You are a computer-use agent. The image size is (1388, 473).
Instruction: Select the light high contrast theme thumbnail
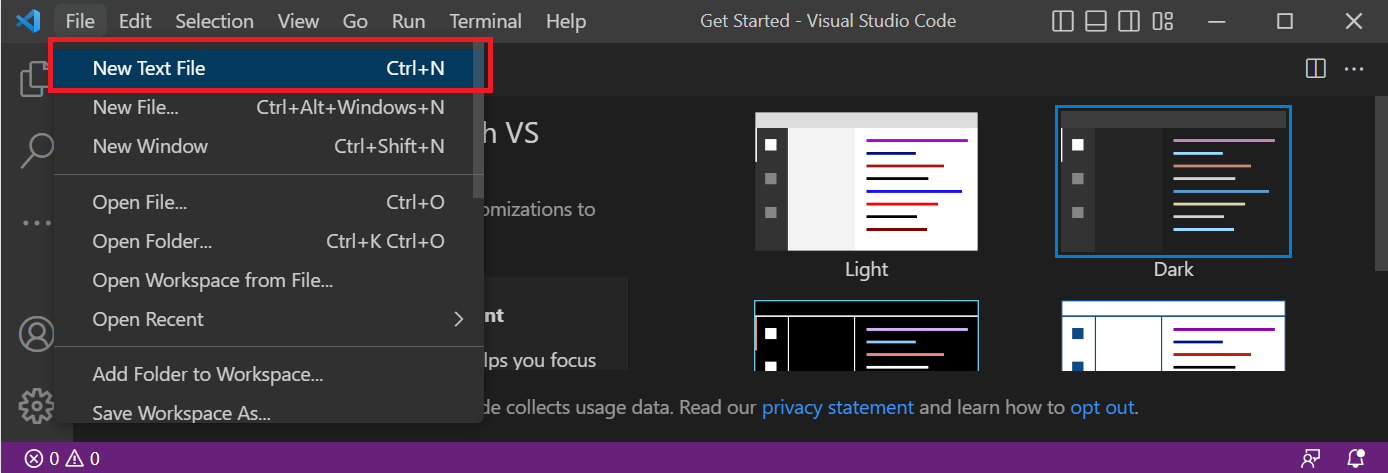[x=1173, y=336]
